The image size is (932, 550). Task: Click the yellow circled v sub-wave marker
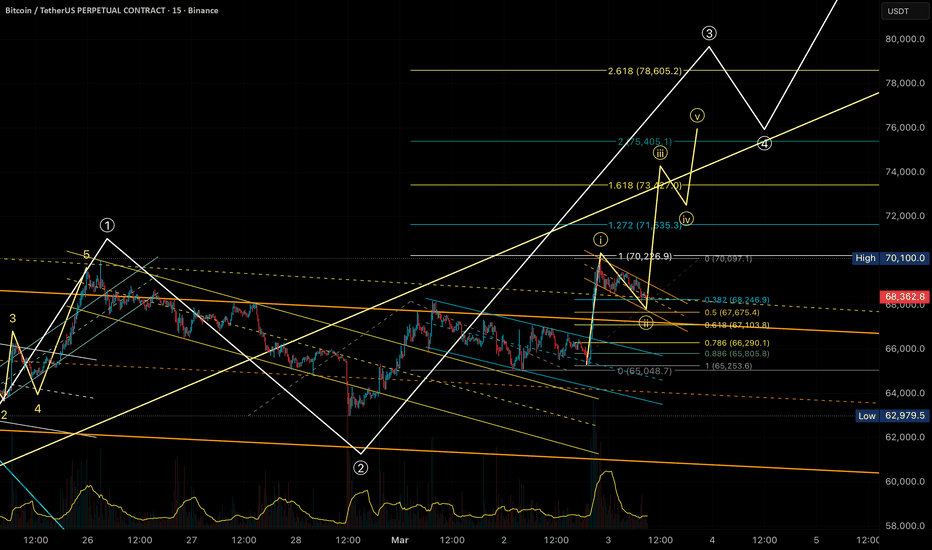tap(696, 115)
